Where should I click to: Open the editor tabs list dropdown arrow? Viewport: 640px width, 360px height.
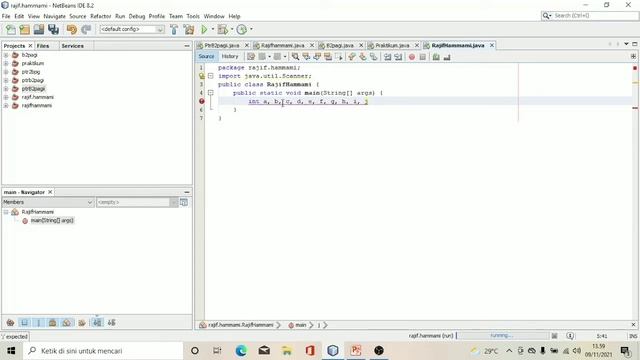(626, 44)
